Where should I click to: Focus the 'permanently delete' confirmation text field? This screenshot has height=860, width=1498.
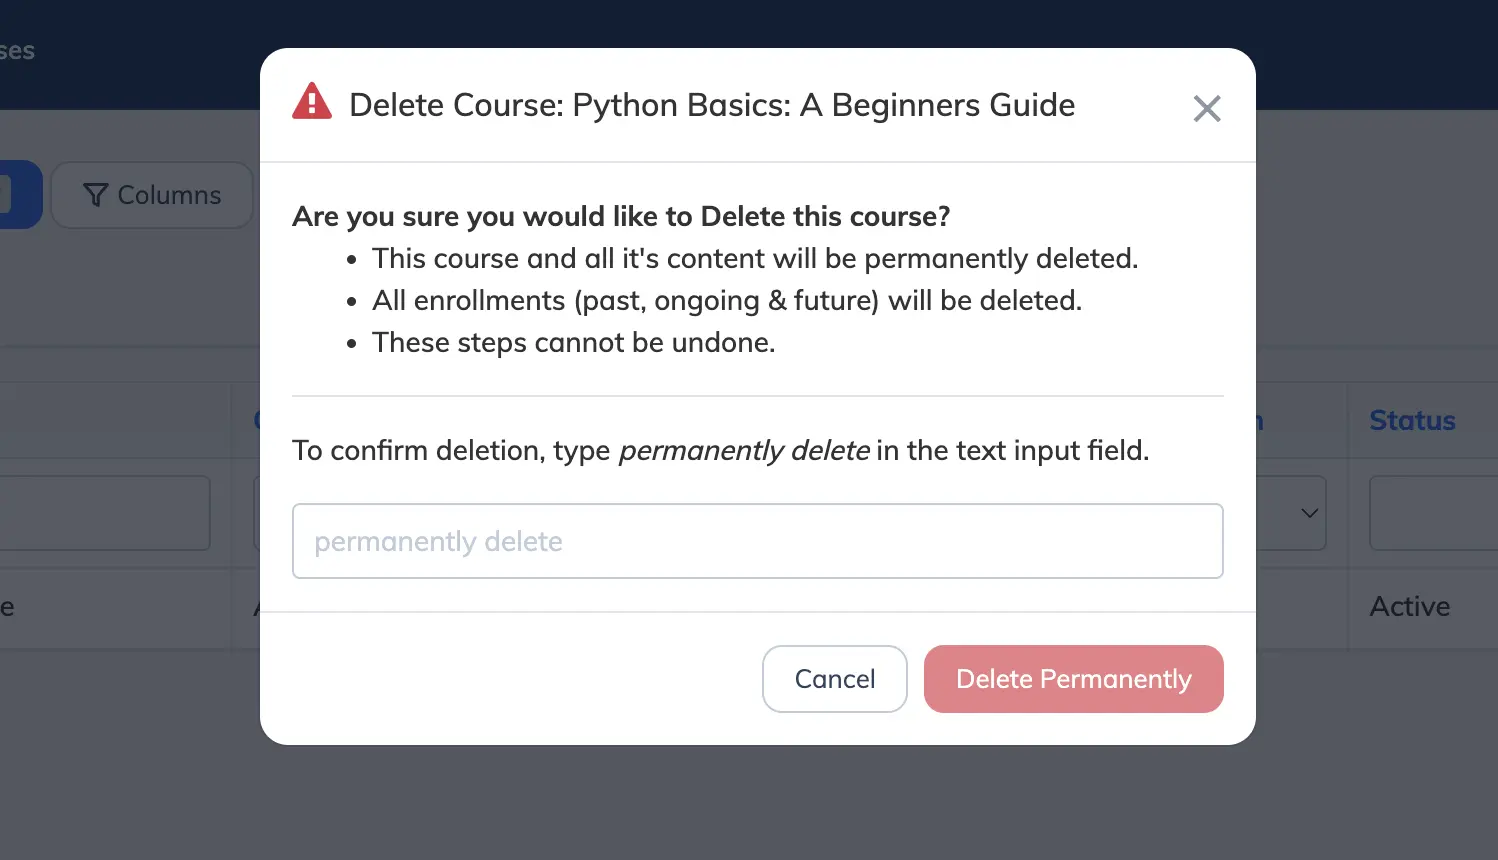757,541
